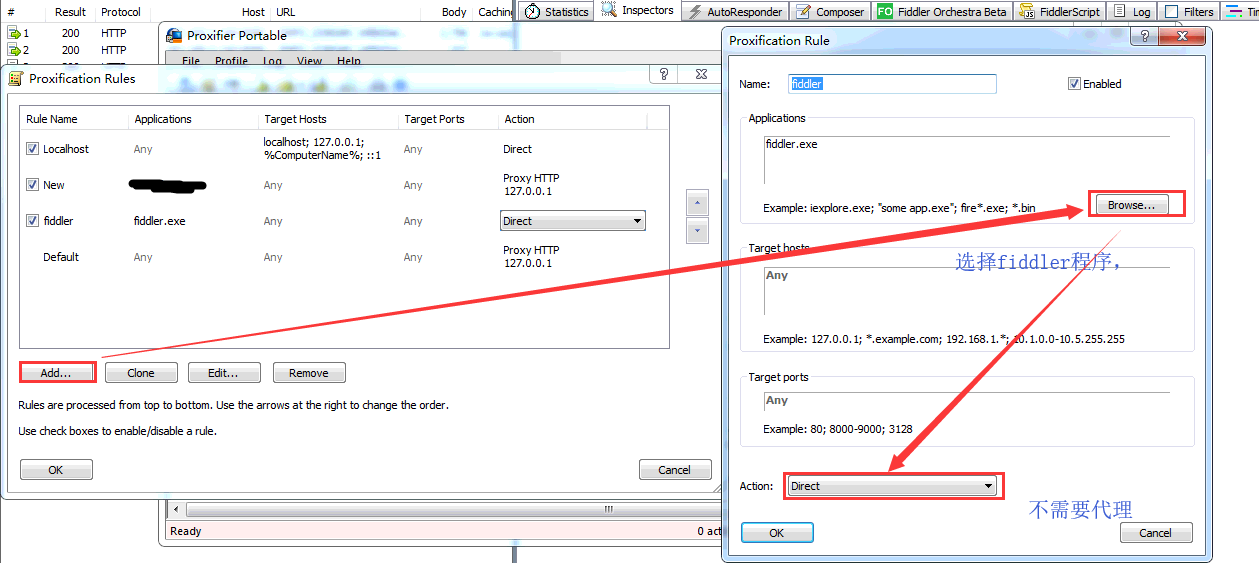The width and height of the screenshot is (1259, 563).
Task: Open the Statistics tab in Fiddler
Action: tap(556, 11)
